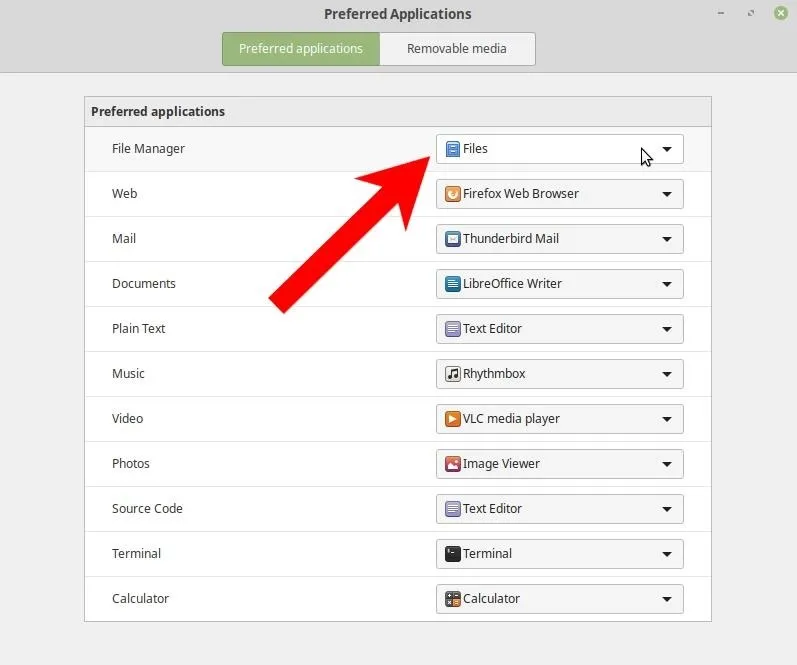Expand the Music dropdown arrow

[x=667, y=374]
